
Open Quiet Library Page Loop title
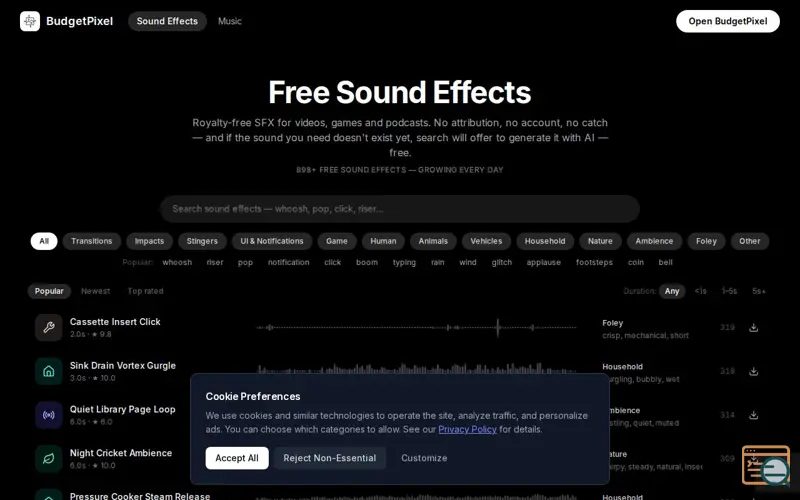[x=122, y=409]
